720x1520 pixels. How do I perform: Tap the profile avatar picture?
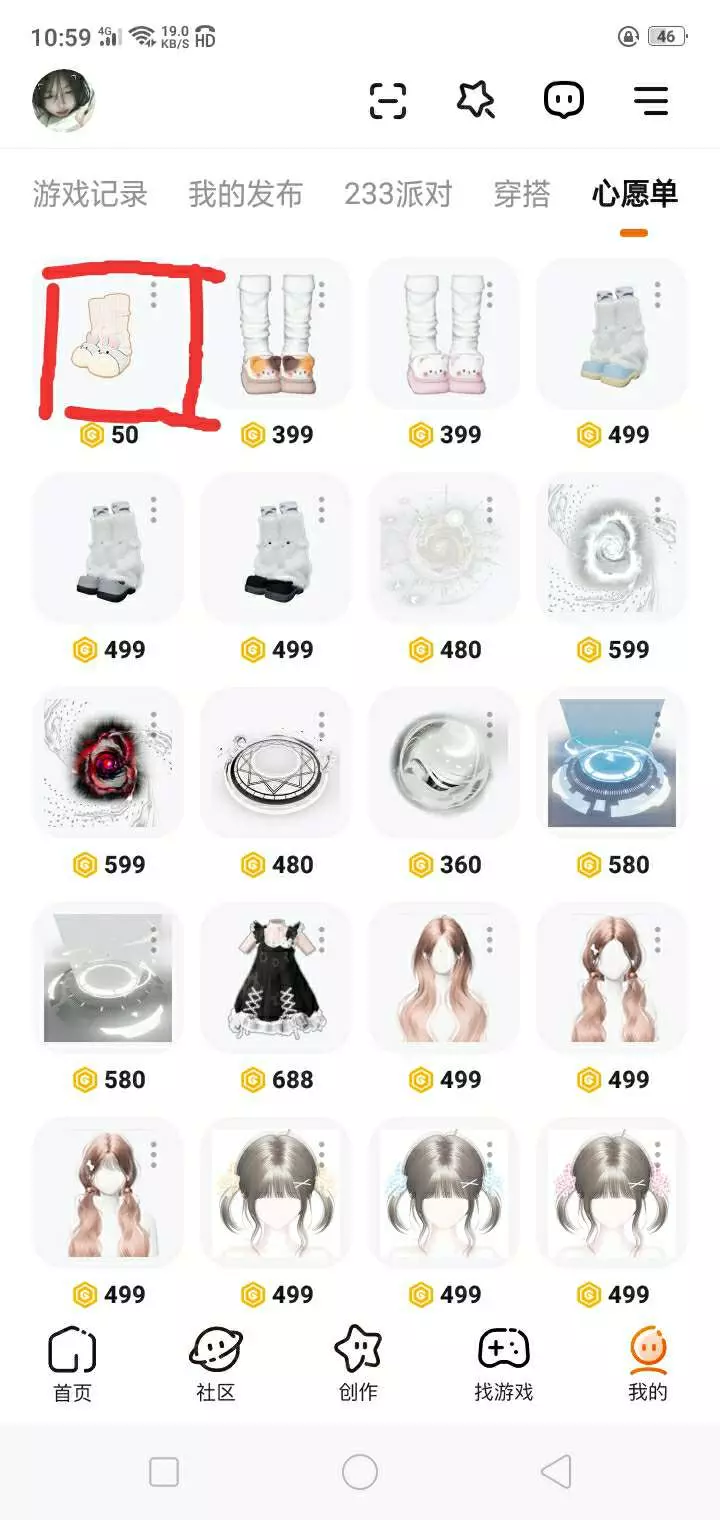[x=64, y=100]
